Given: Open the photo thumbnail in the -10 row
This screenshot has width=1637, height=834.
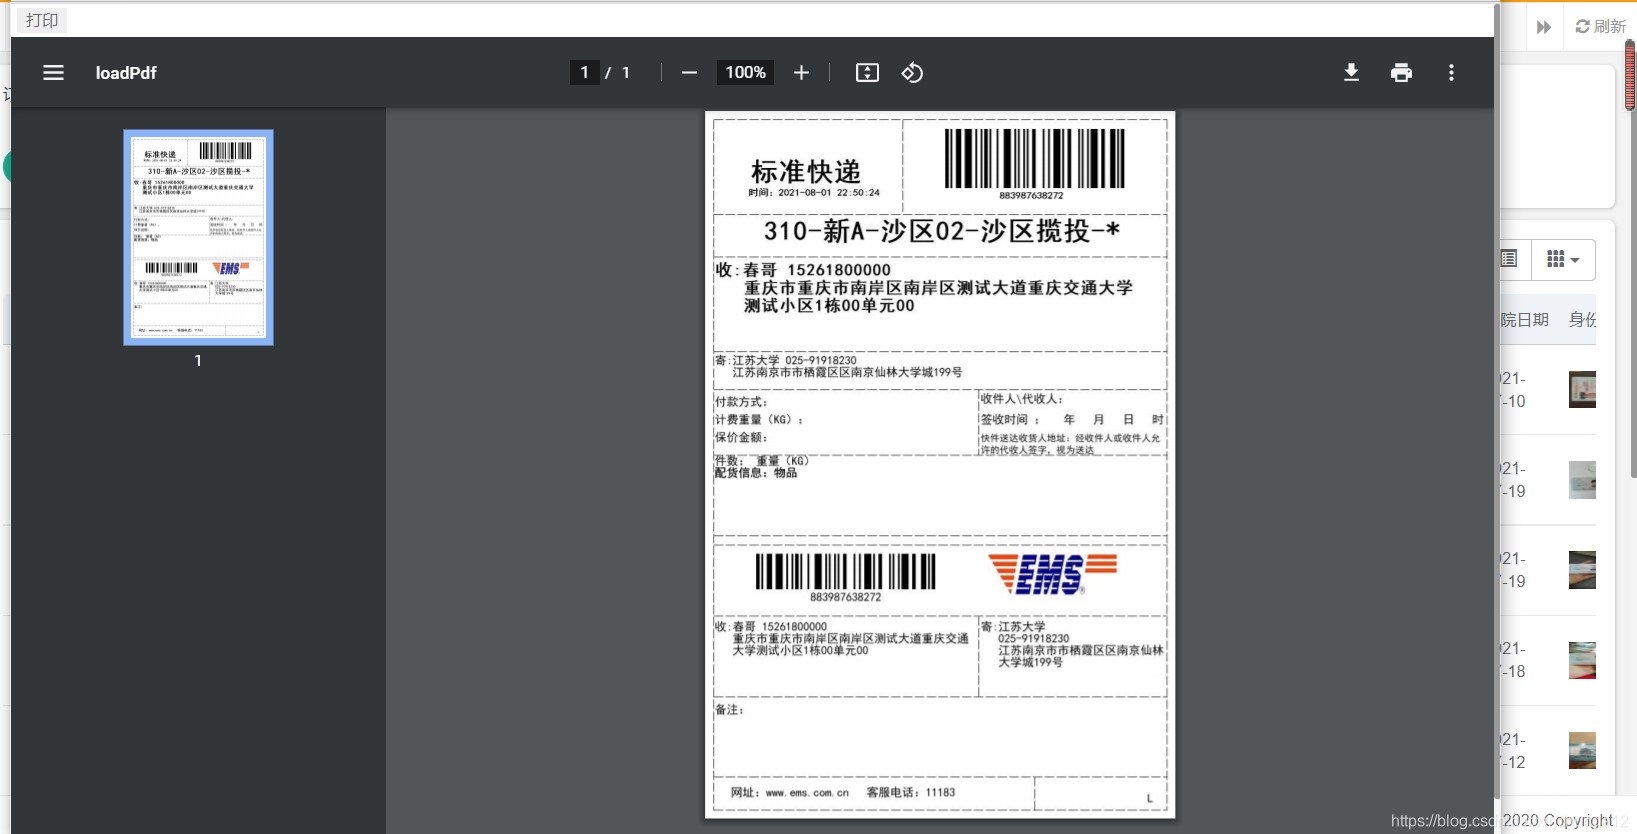Looking at the screenshot, I should point(1582,390).
